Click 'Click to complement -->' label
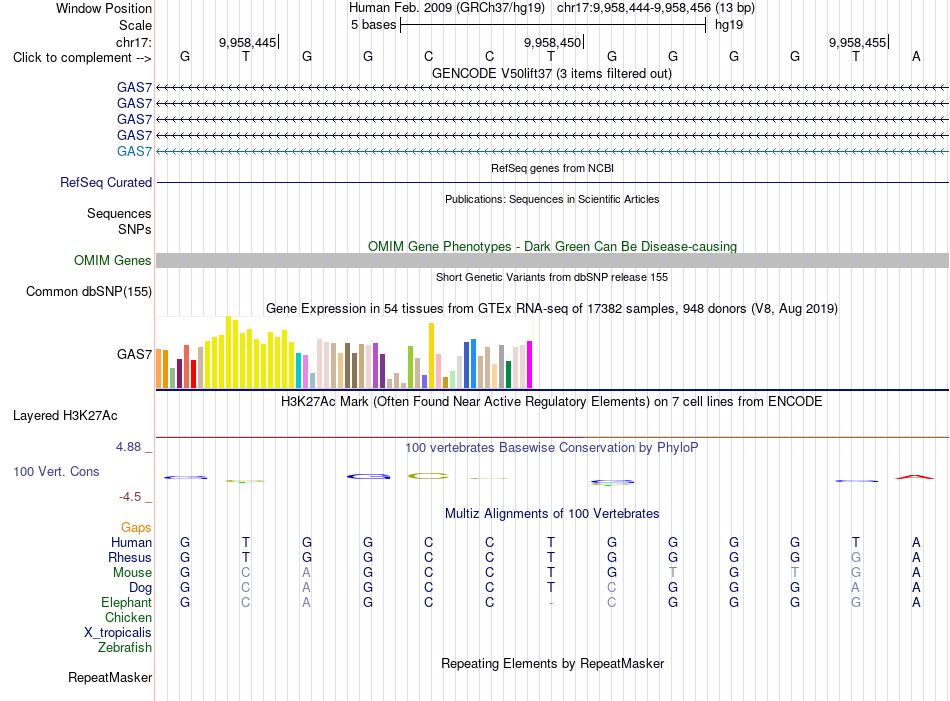 pos(82,58)
